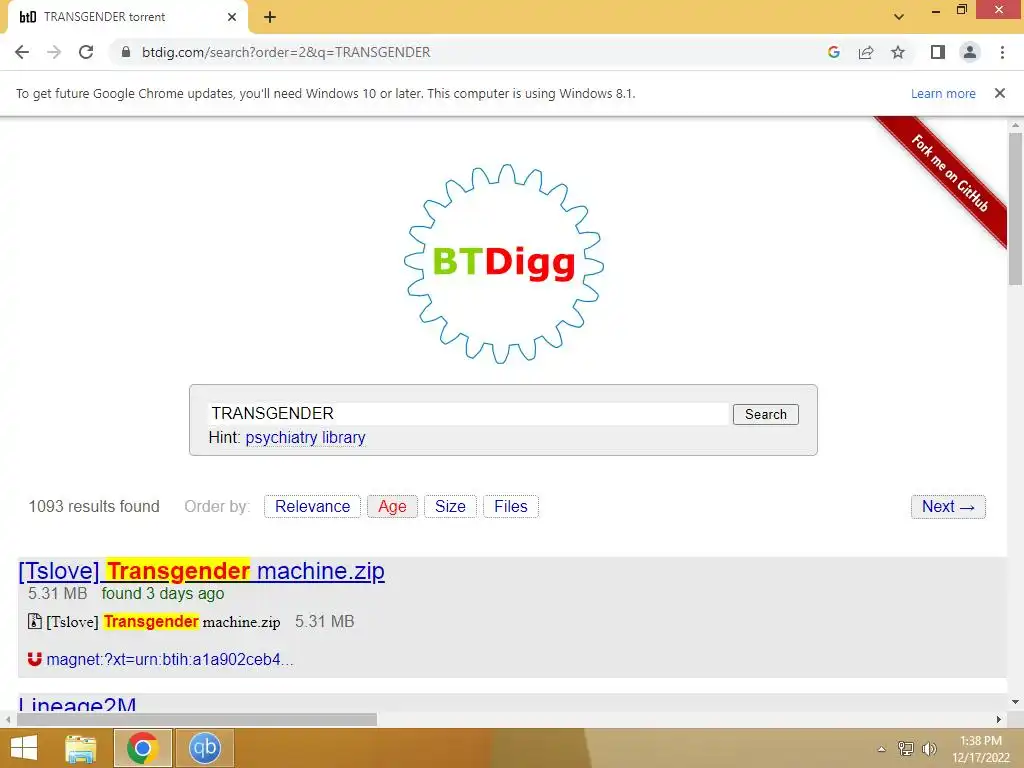
Task: Open qBittorrent from the taskbar
Action: [204, 748]
